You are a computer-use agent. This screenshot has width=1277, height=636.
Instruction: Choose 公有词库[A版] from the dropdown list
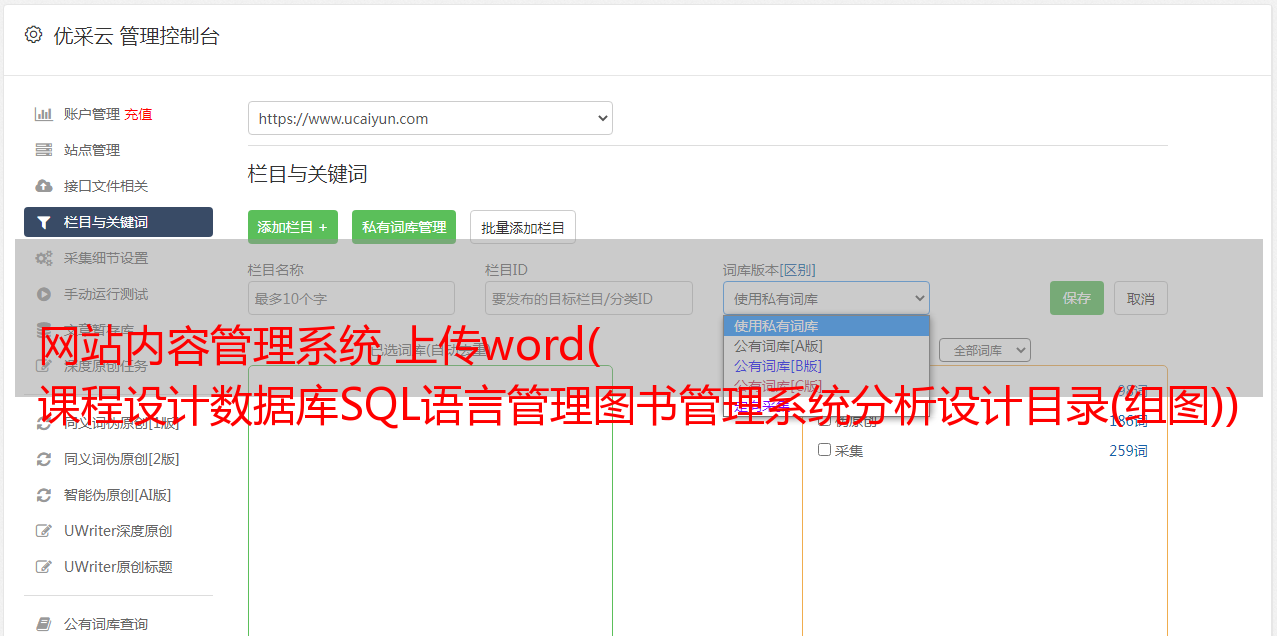(x=826, y=346)
